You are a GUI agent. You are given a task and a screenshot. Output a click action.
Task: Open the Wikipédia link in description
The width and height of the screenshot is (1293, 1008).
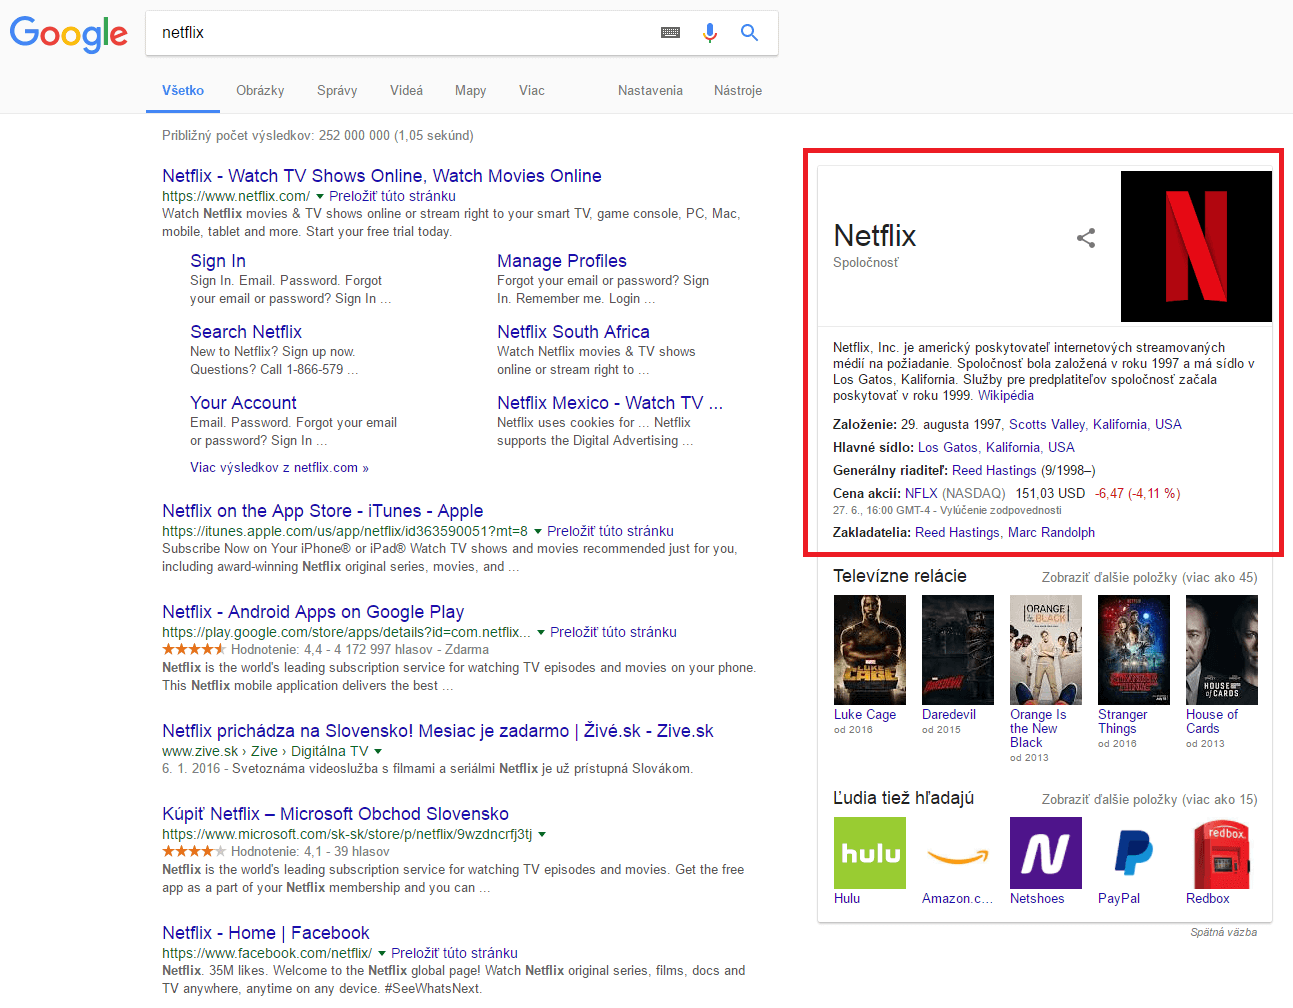click(1006, 395)
